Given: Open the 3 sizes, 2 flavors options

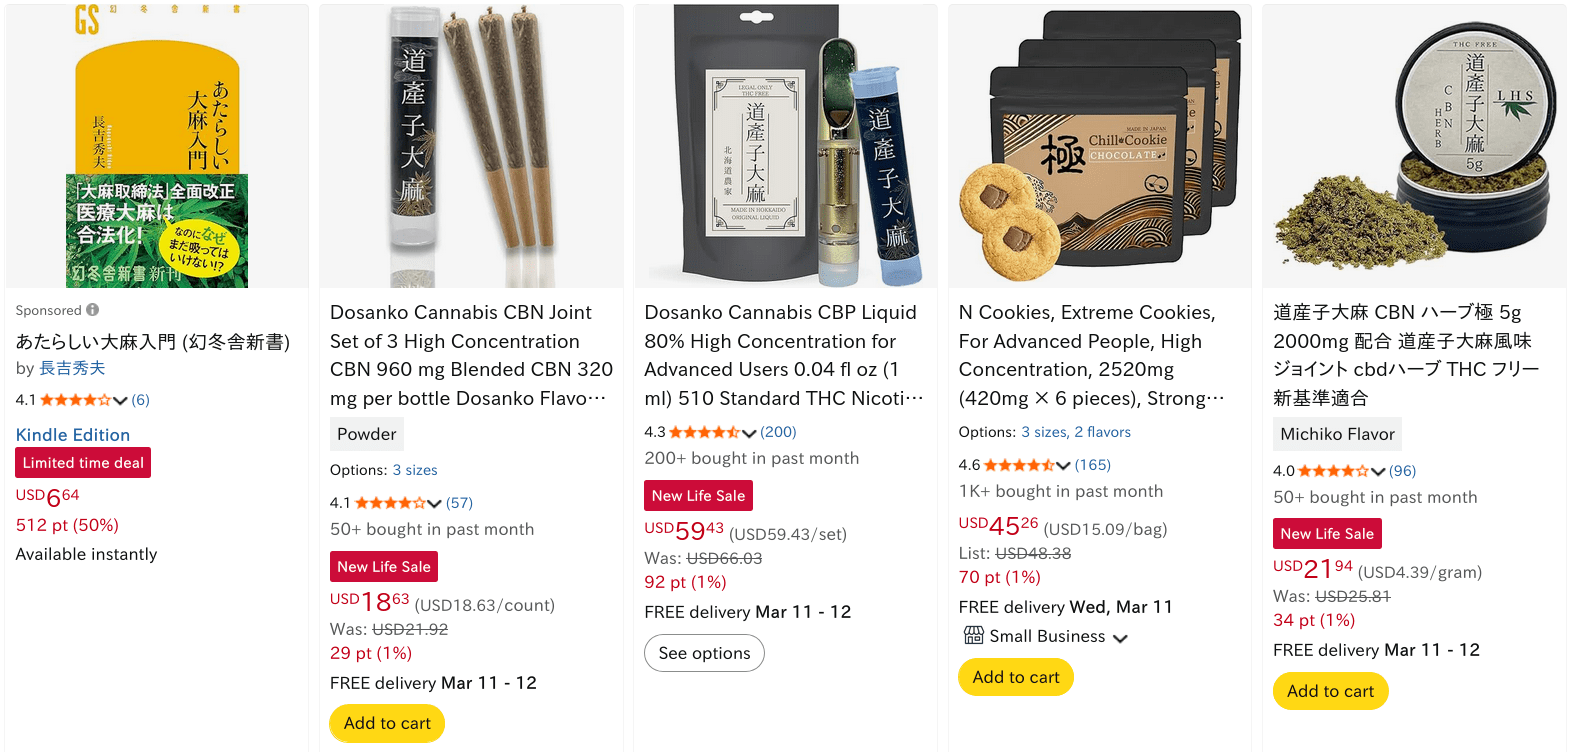Looking at the screenshot, I should (x=1075, y=432).
